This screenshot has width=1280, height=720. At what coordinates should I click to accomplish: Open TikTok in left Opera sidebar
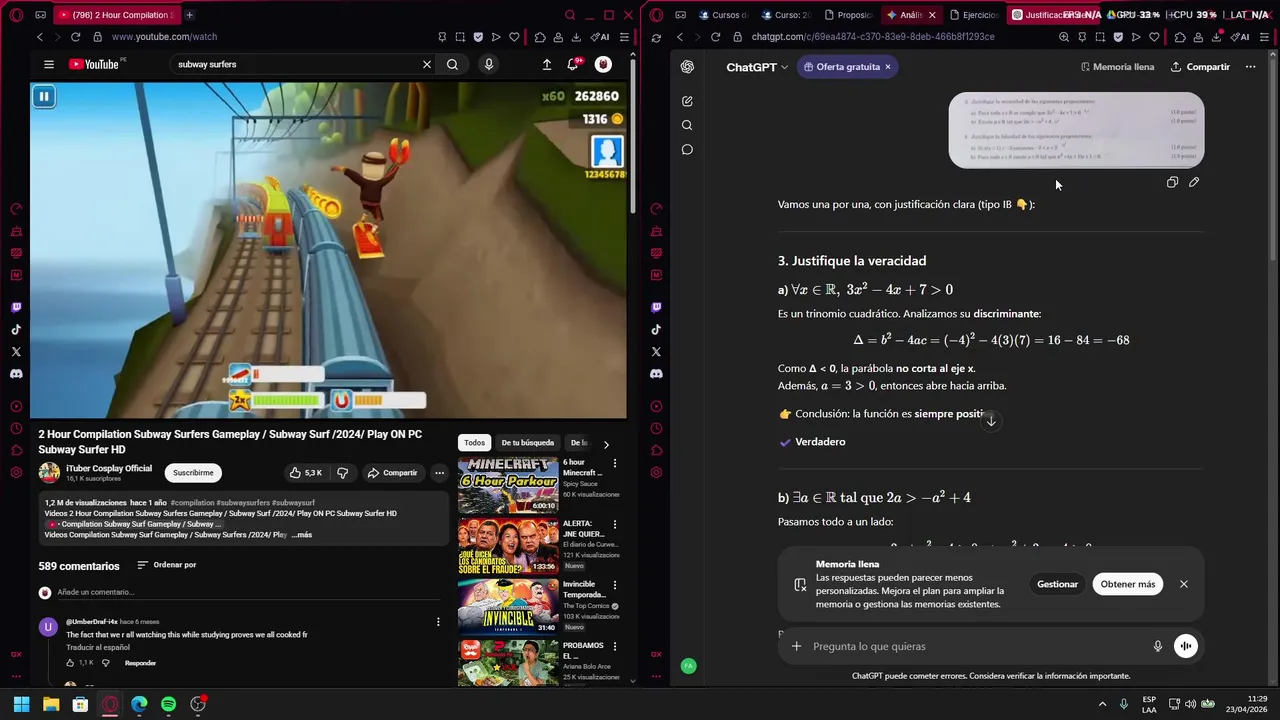pos(16,330)
